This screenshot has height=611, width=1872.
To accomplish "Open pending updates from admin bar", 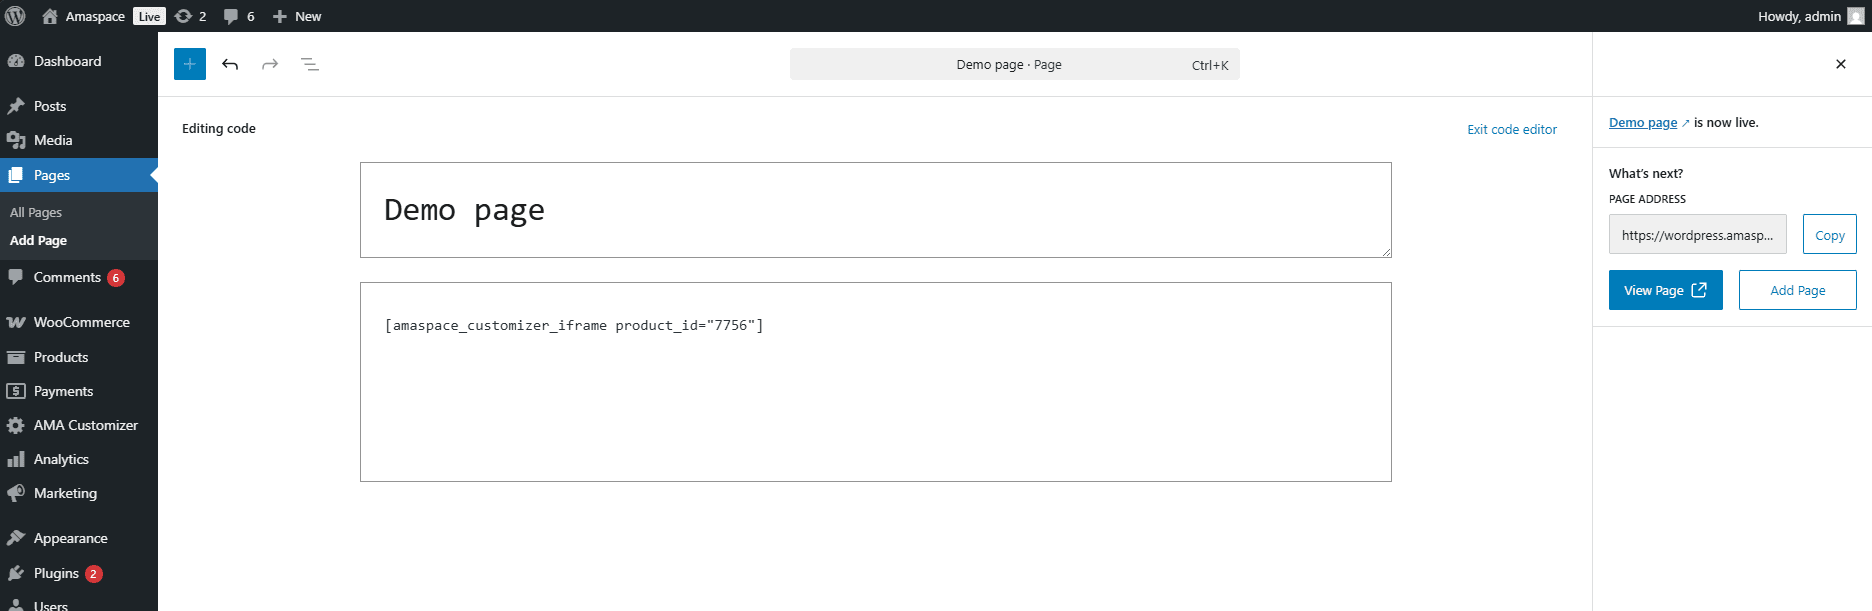I will pos(190,16).
